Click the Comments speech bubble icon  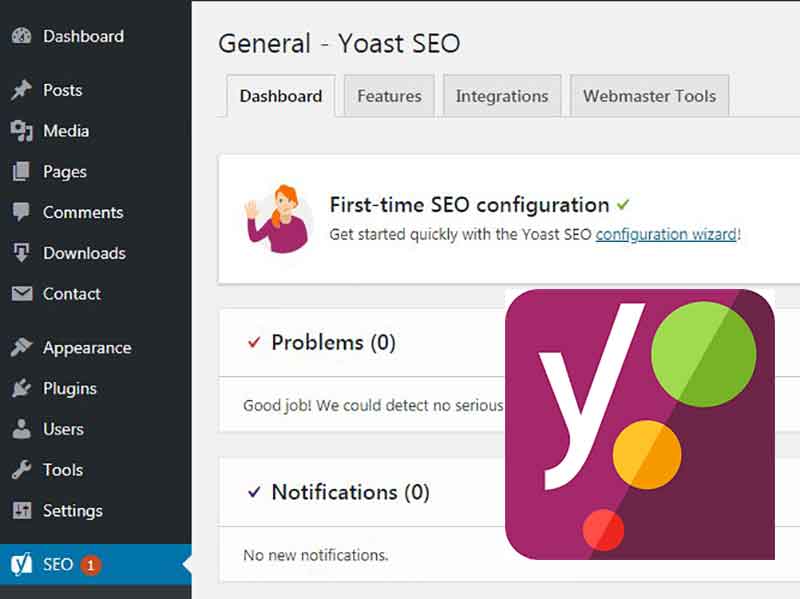pos(21,212)
